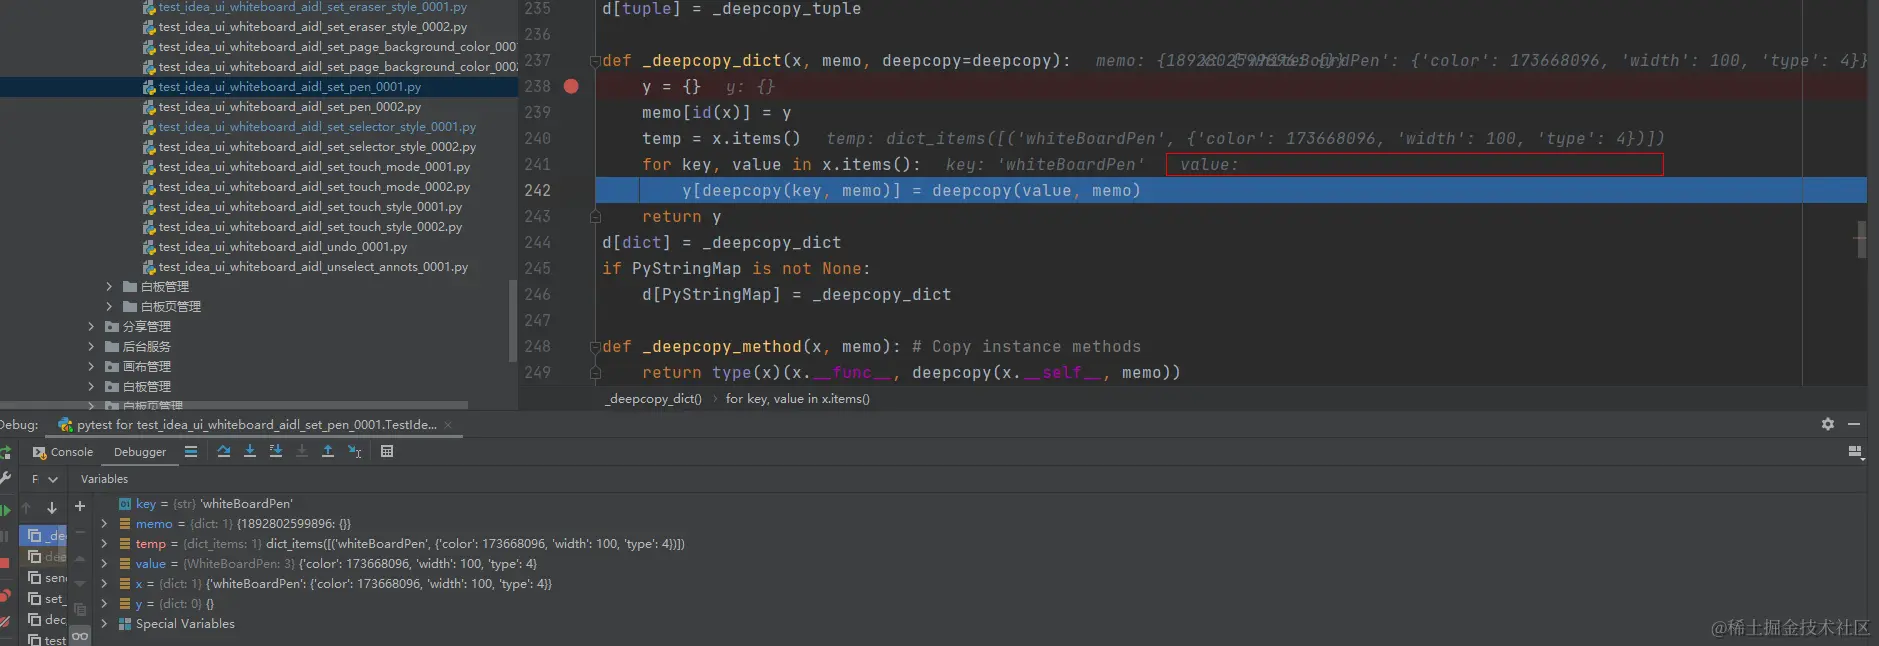Image resolution: width=1879 pixels, height=646 pixels.
Task: Click the project tree vertical scrollbar
Action: click(x=513, y=320)
